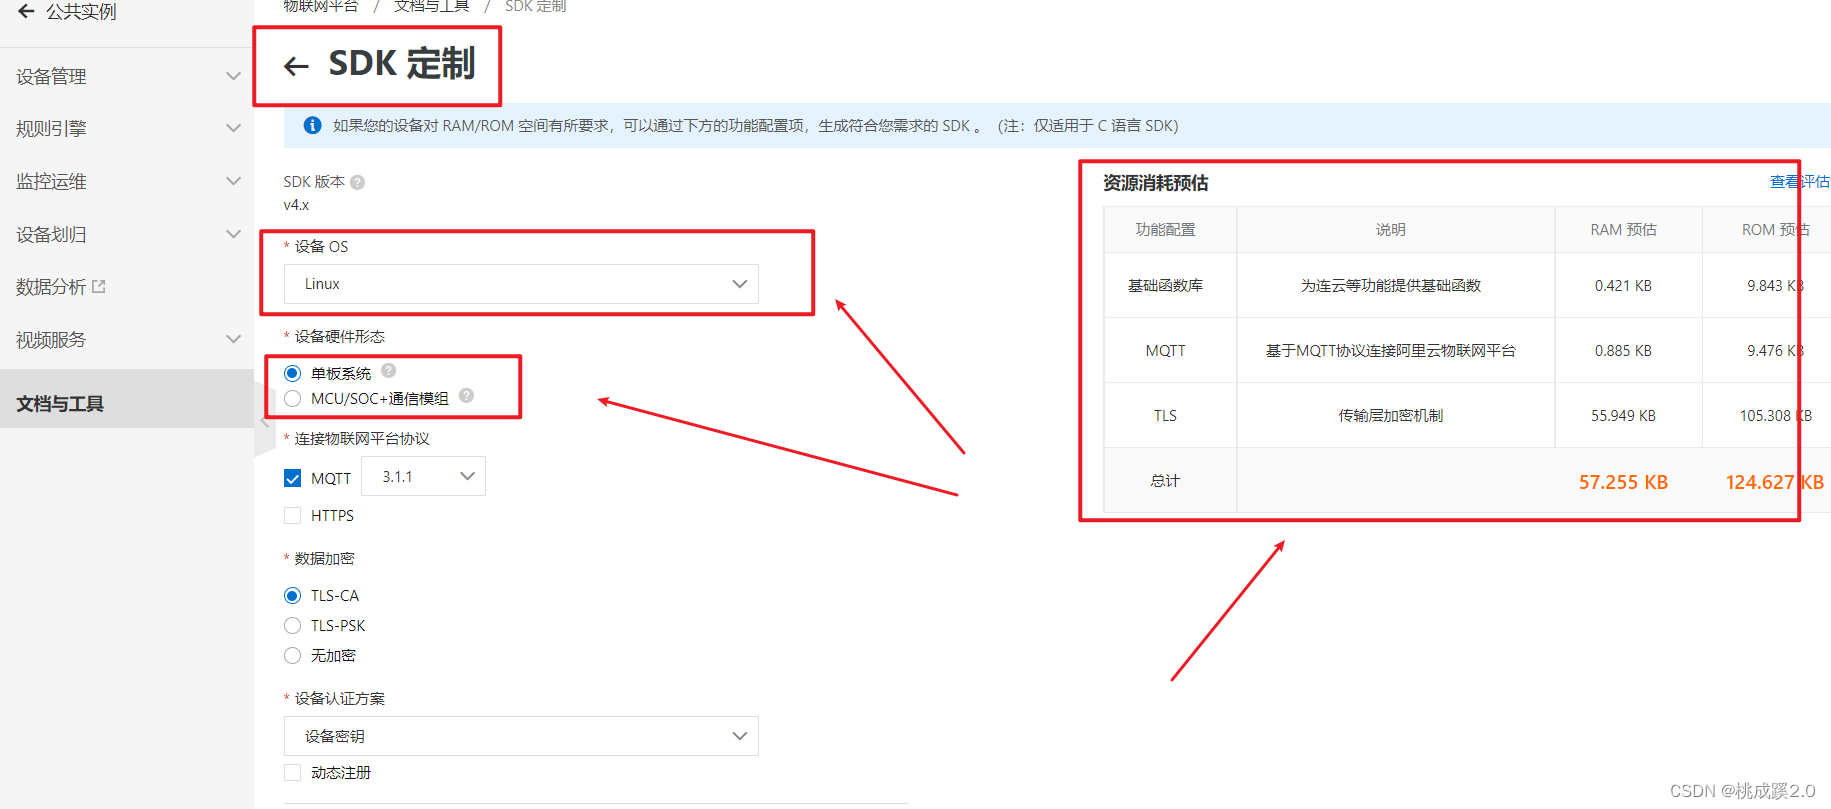Screen dimensions: 1831x809
Task: Enable the 动态注册 checkbox
Action: click(292, 772)
